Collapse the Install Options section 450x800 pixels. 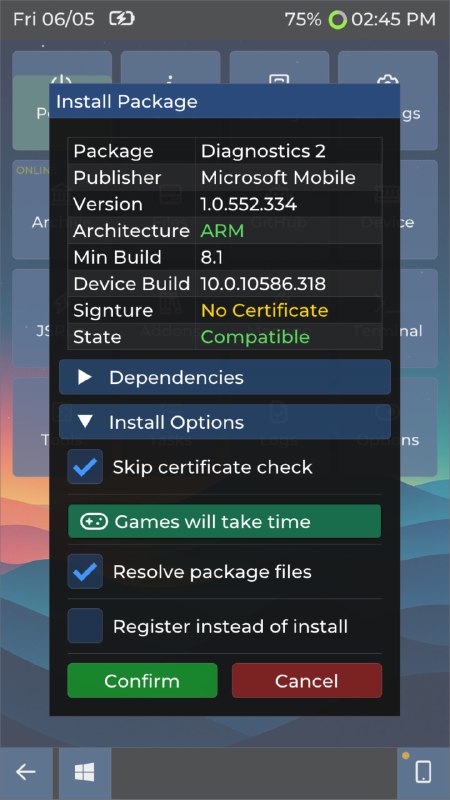[225, 422]
